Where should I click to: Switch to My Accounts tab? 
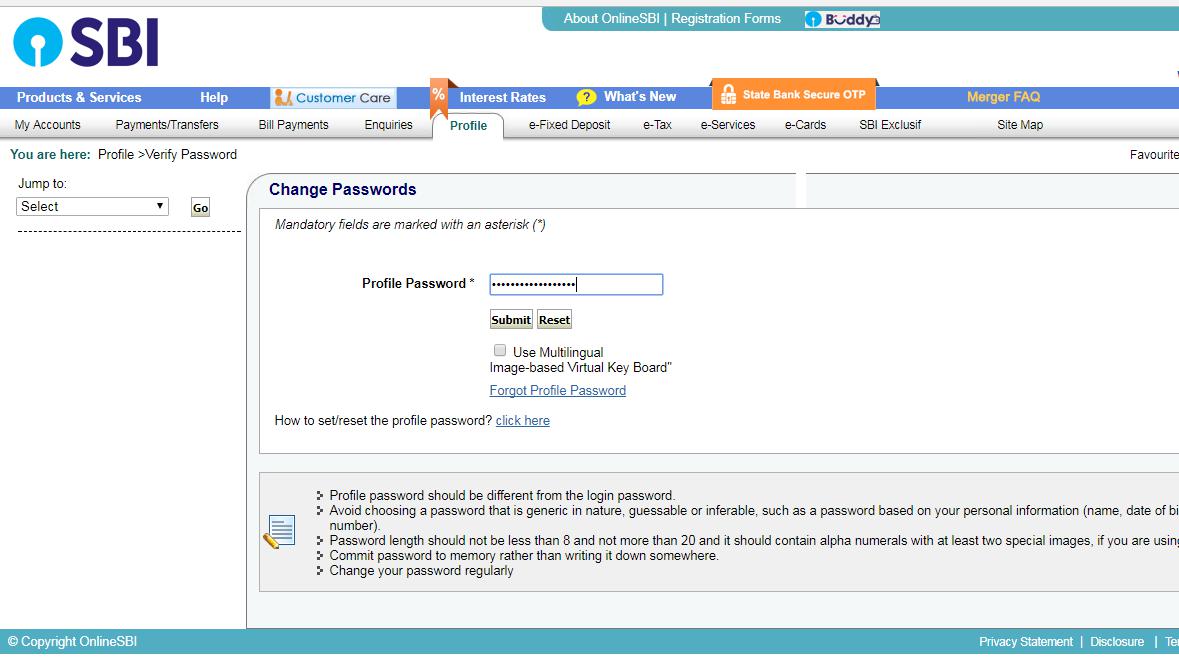click(x=47, y=125)
